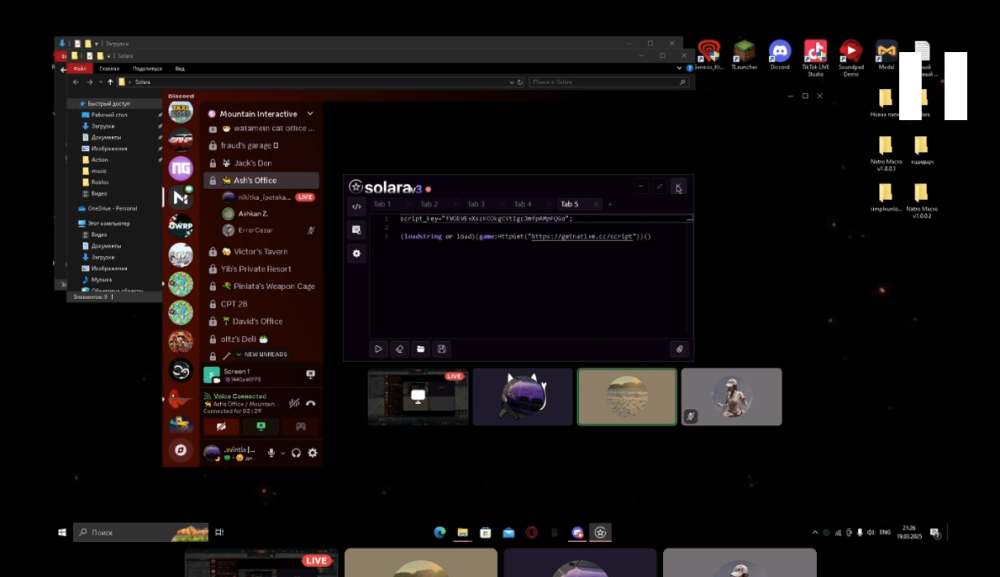The height and width of the screenshot is (577, 1000).
Task: Open Solara's settings gear in sidebar
Action: pos(357,253)
